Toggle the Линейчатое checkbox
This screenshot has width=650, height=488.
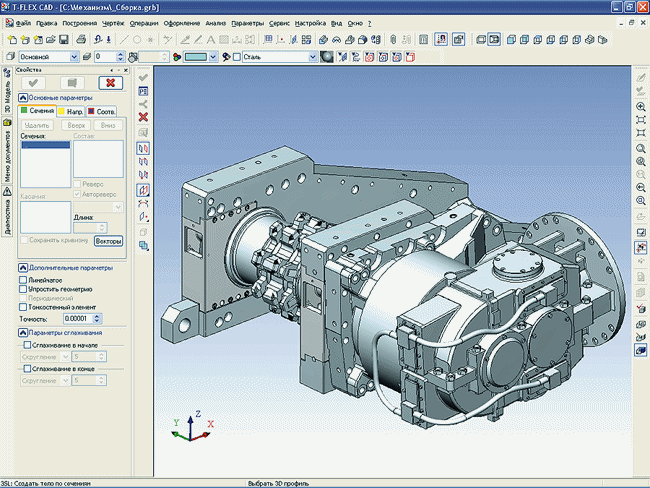click(23, 280)
